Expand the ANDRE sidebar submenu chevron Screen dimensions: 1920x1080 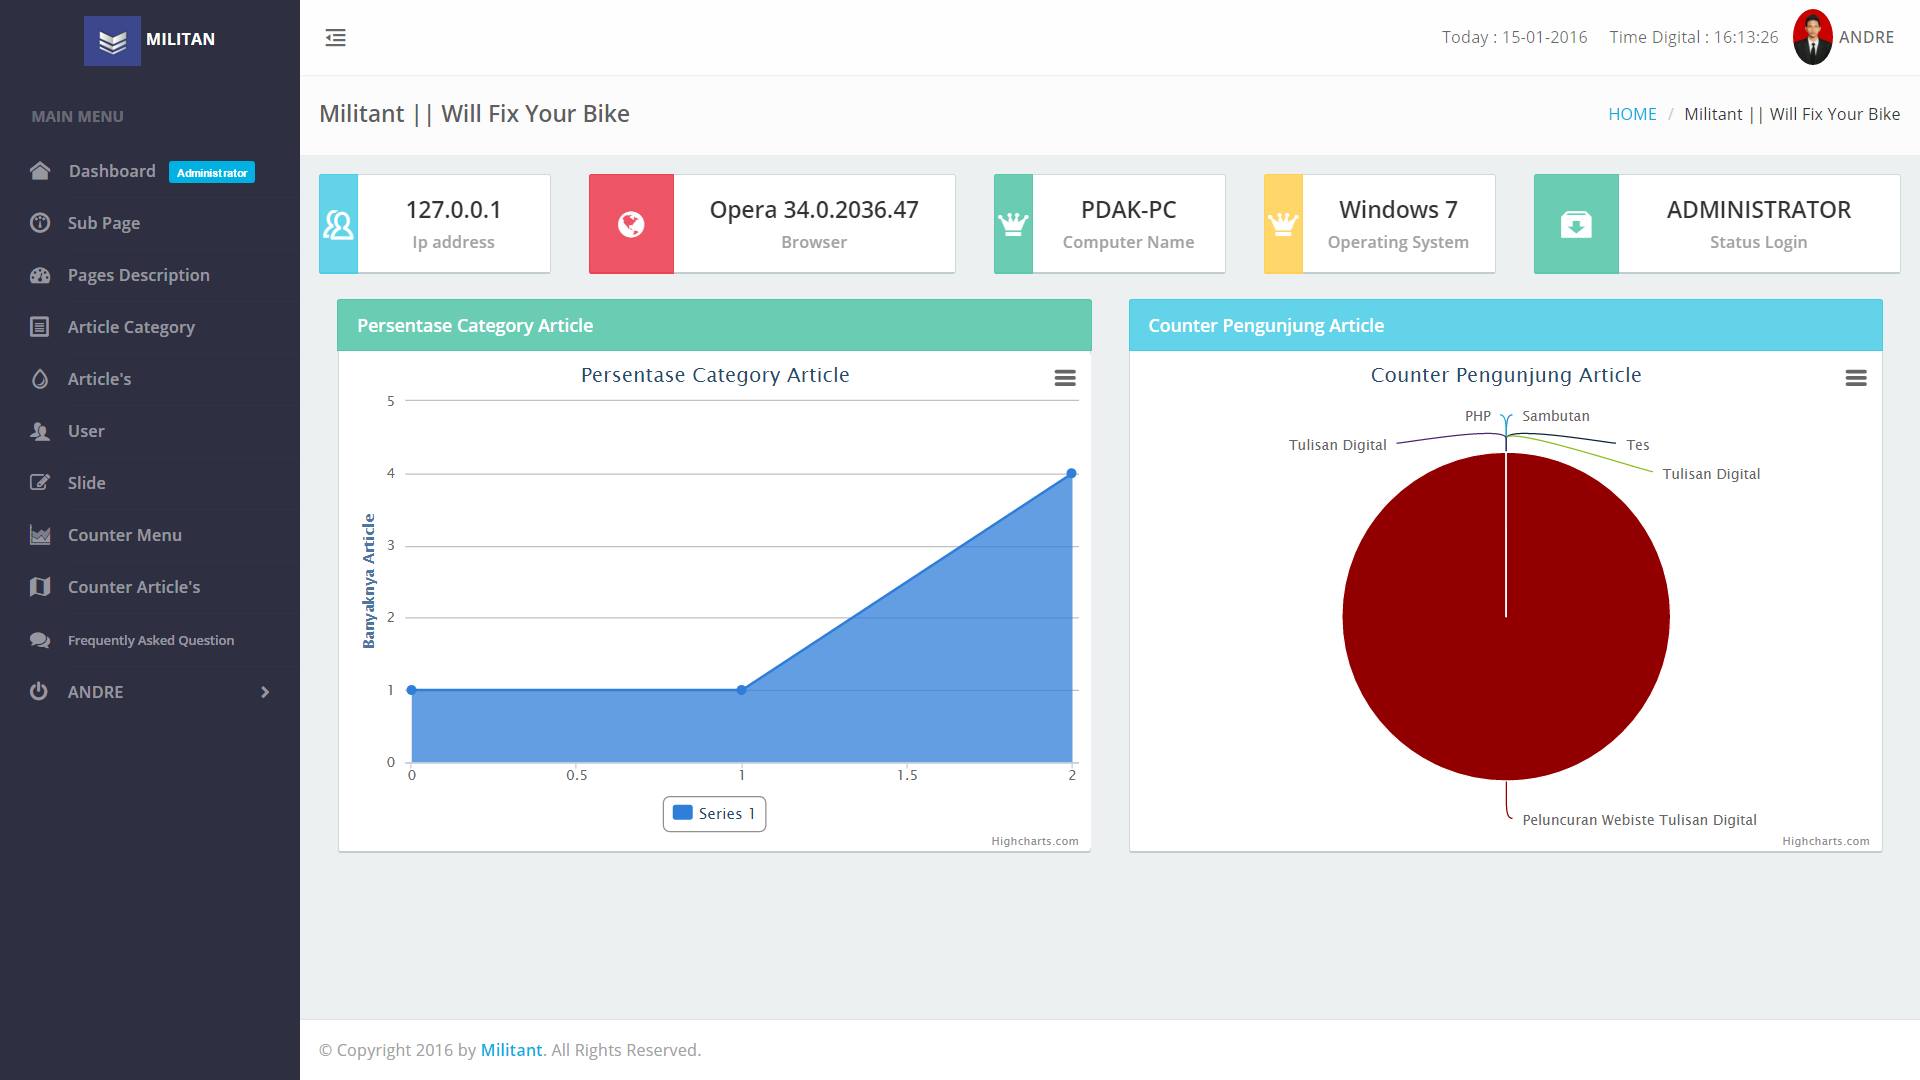point(265,692)
